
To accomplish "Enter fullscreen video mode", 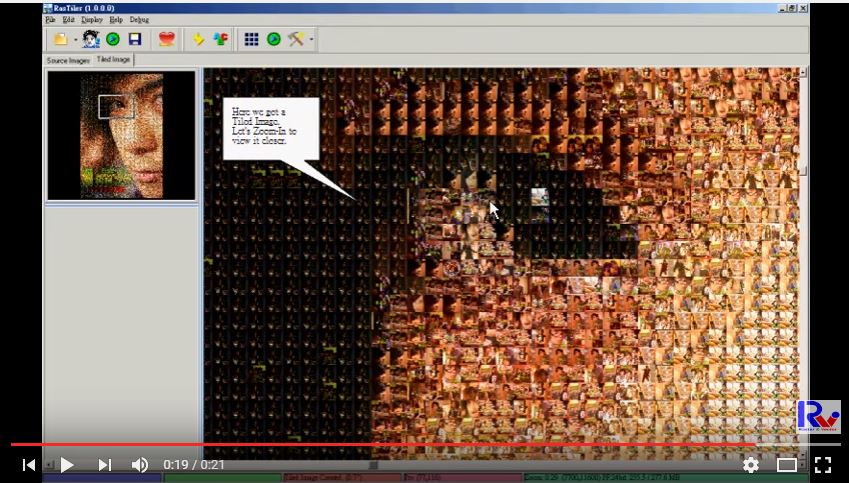I will 822,465.
